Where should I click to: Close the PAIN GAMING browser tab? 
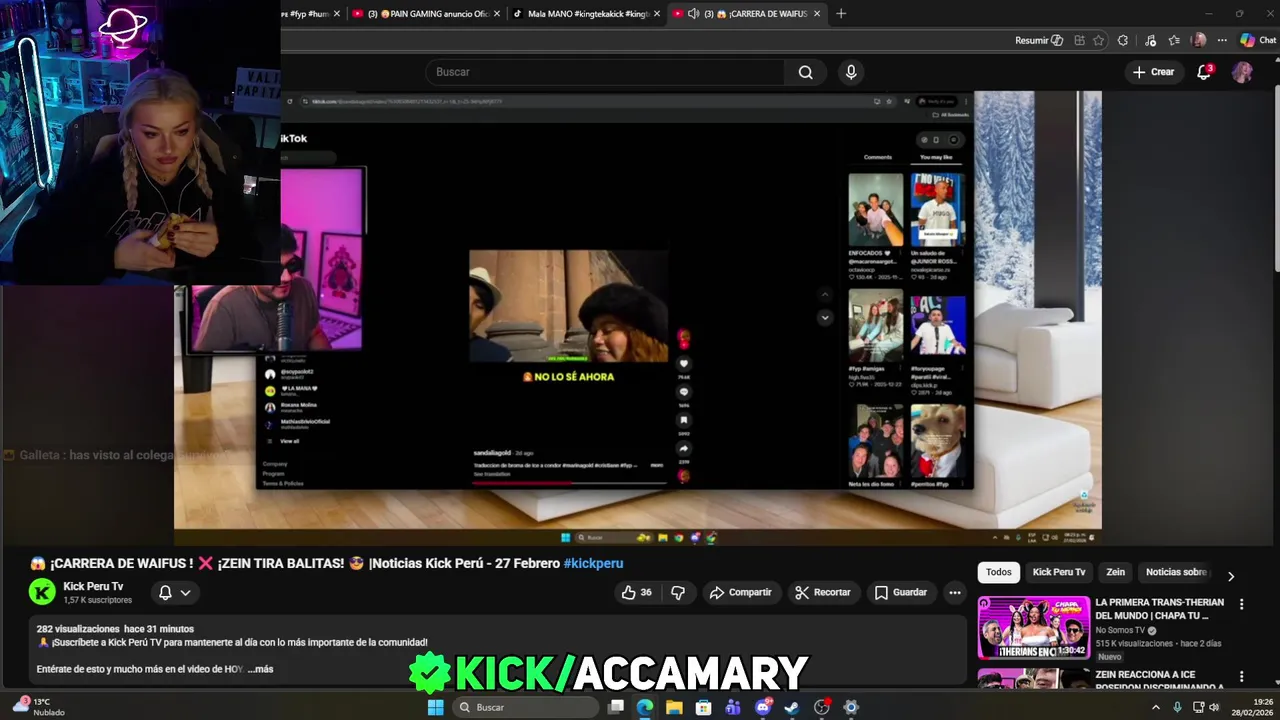tap(496, 14)
